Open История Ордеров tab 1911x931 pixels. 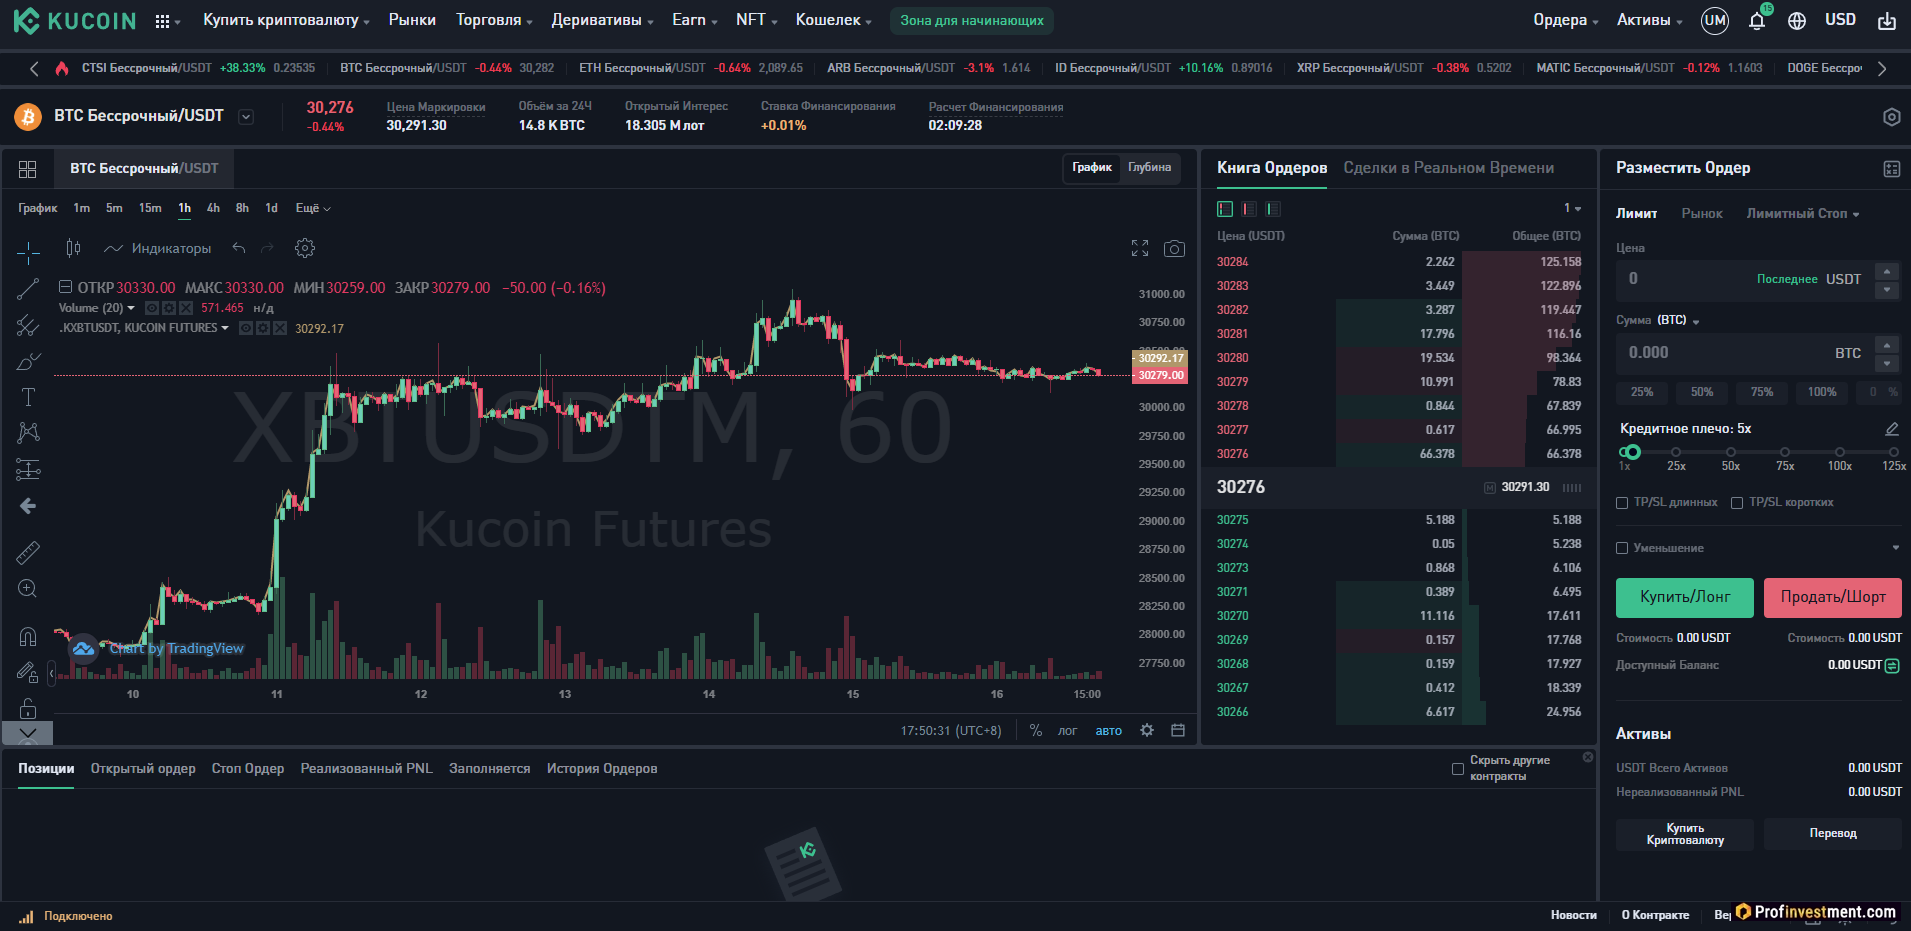click(601, 769)
